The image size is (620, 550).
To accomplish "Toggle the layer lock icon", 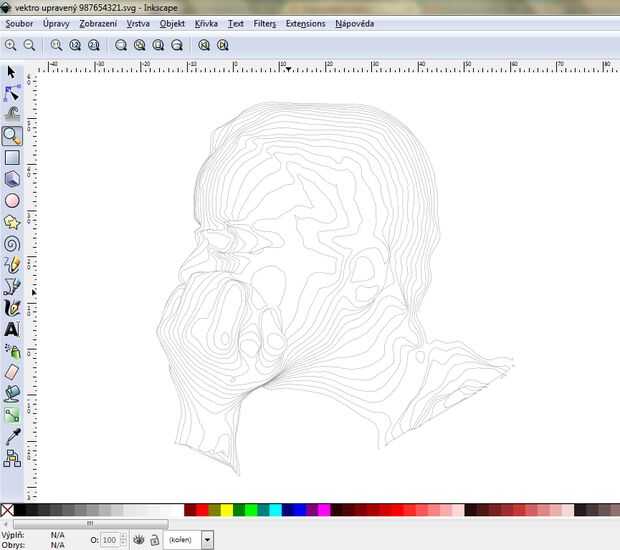I will (155, 540).
